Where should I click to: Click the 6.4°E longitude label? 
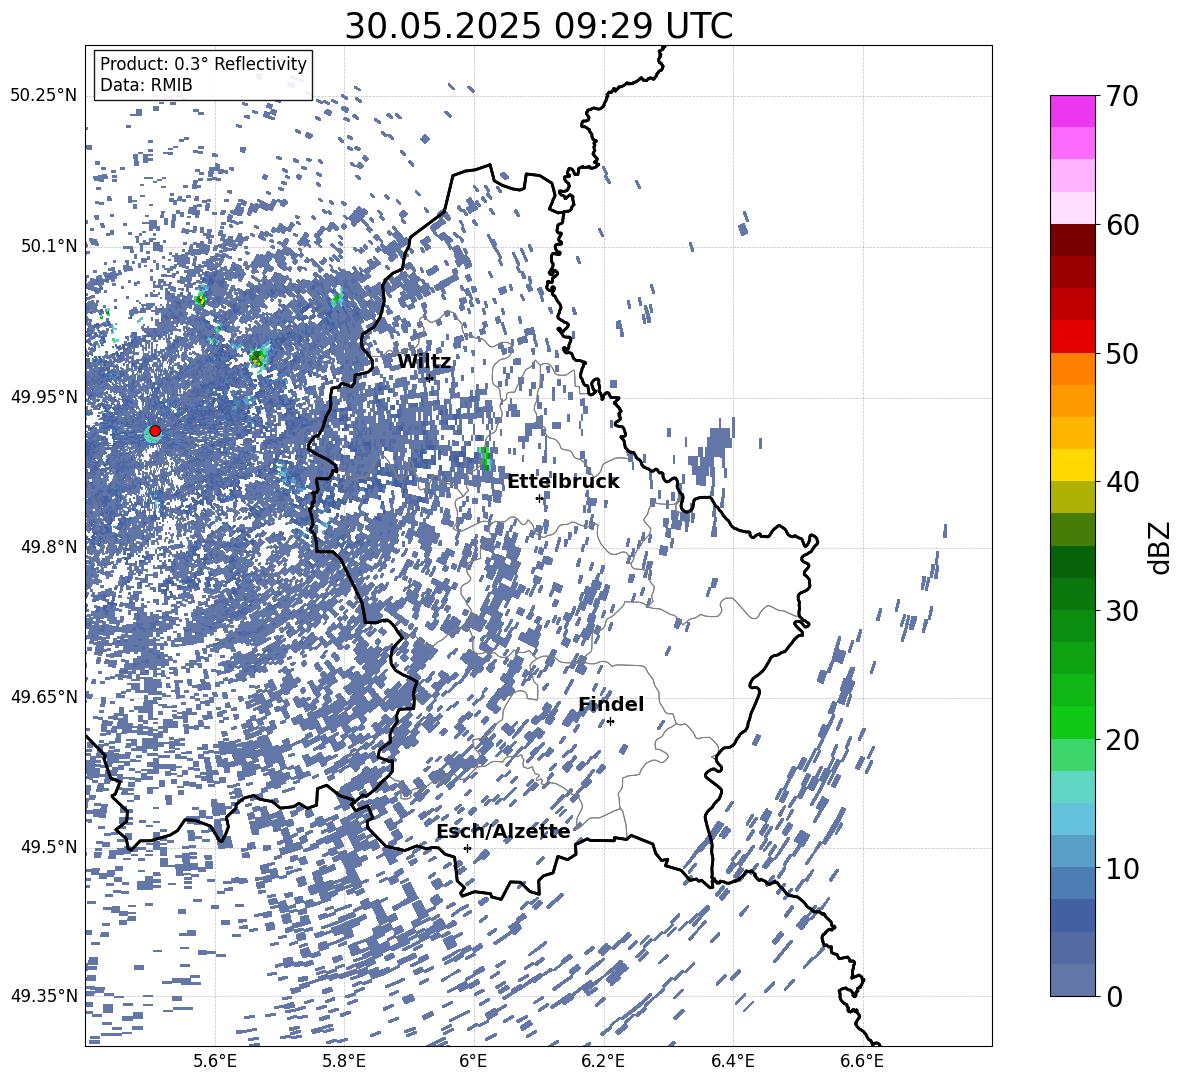coord(733,1062)
